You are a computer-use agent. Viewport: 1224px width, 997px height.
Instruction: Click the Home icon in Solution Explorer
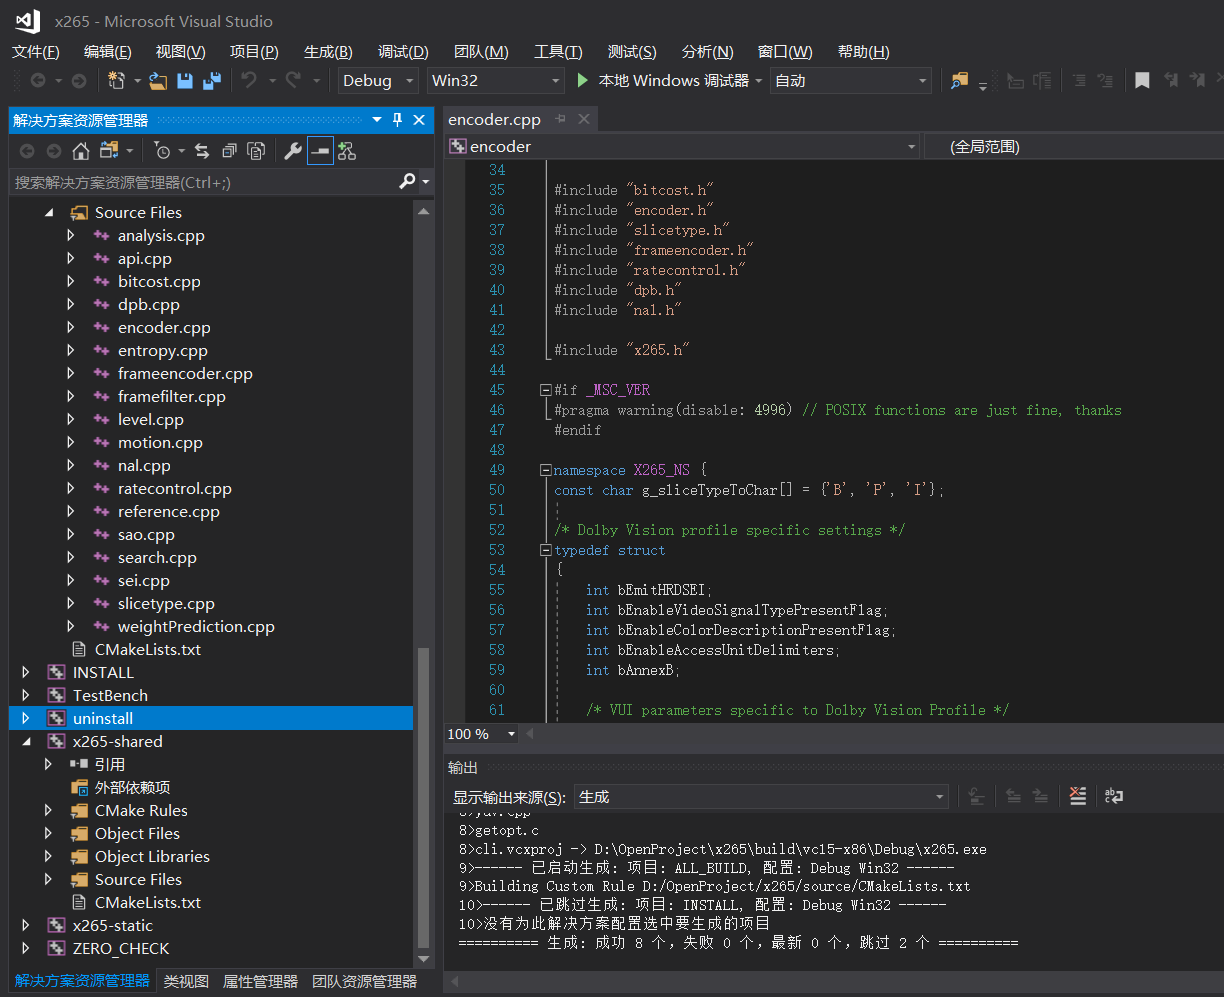coord(81,151)
